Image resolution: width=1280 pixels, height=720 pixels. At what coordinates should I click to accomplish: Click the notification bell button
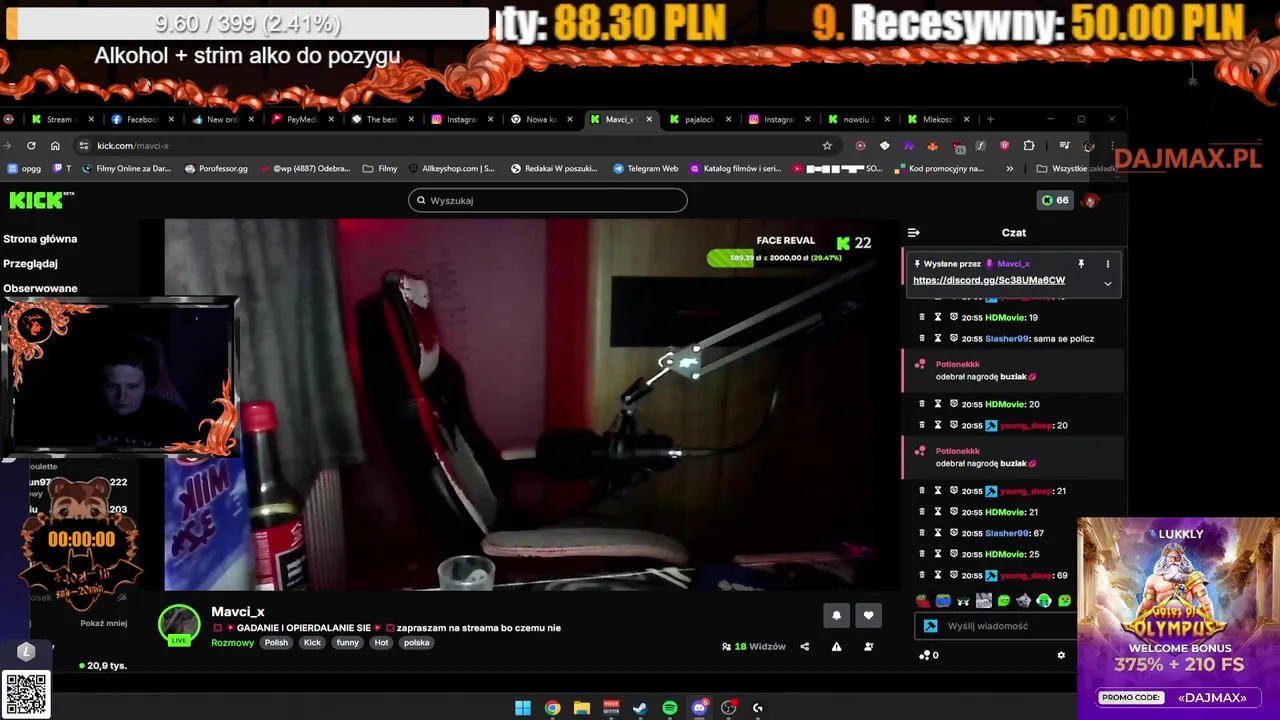pyautogui.click(x=837, y=615)
